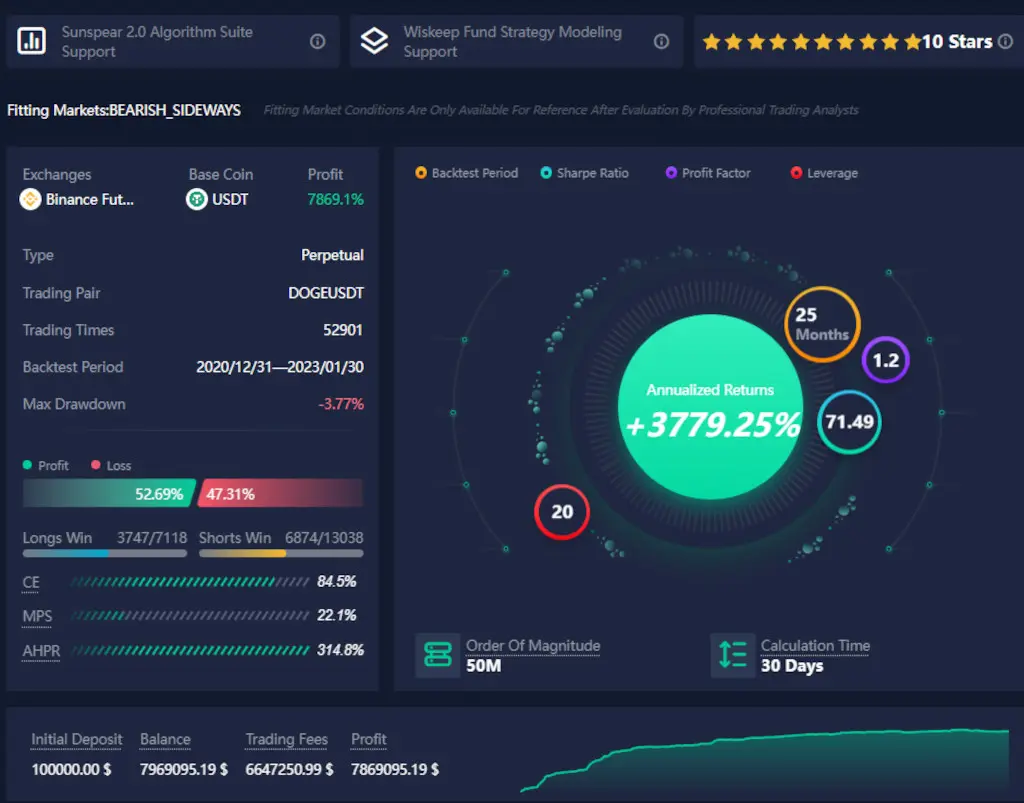Viewport: 1024px width, 803px height.
Task: Select the 25 Months orange bubble
Action: click(x=821, y=324)
